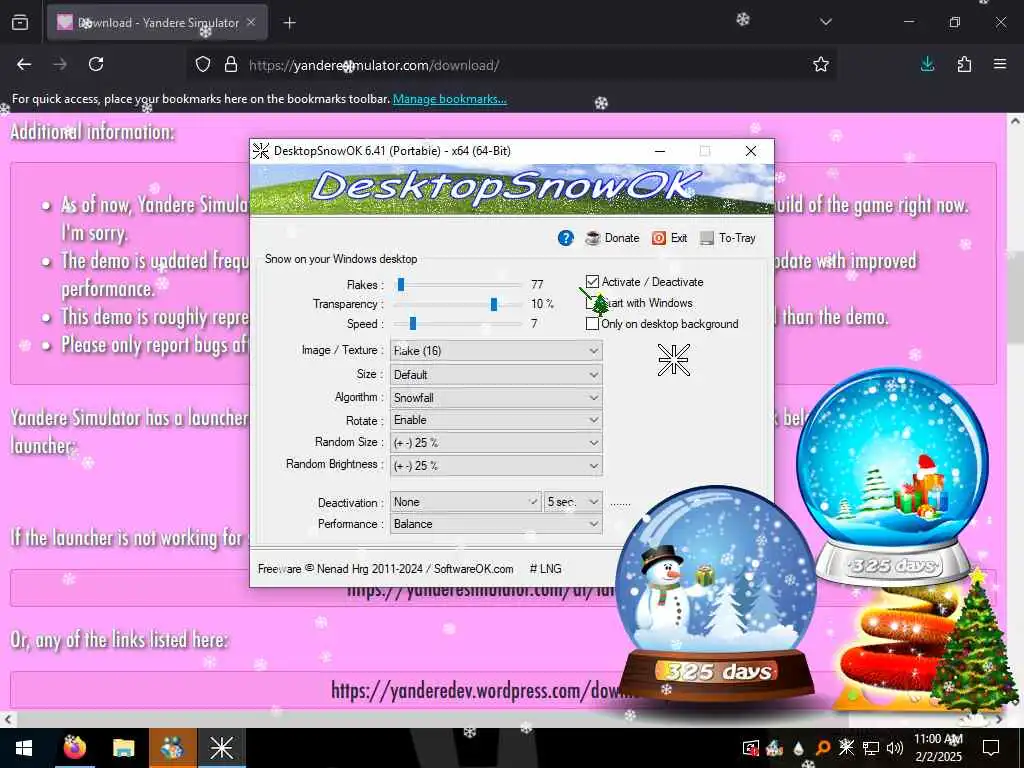Toggle the Start with Windows checkbox
Screen dimensions: 1024x768
click(x=592, y=303)
